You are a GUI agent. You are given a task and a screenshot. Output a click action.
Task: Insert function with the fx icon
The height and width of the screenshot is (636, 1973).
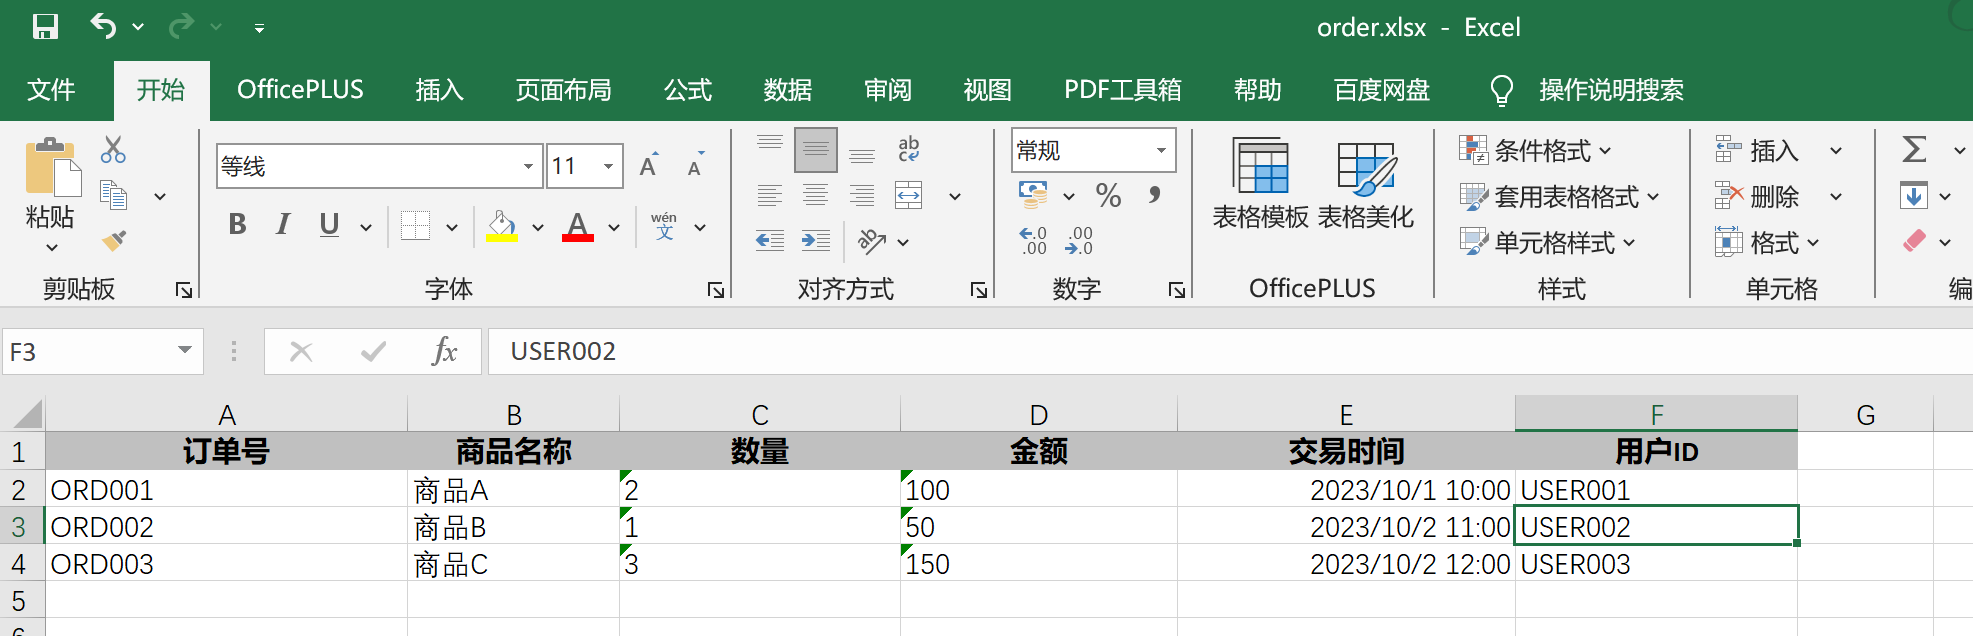[444, 351]
